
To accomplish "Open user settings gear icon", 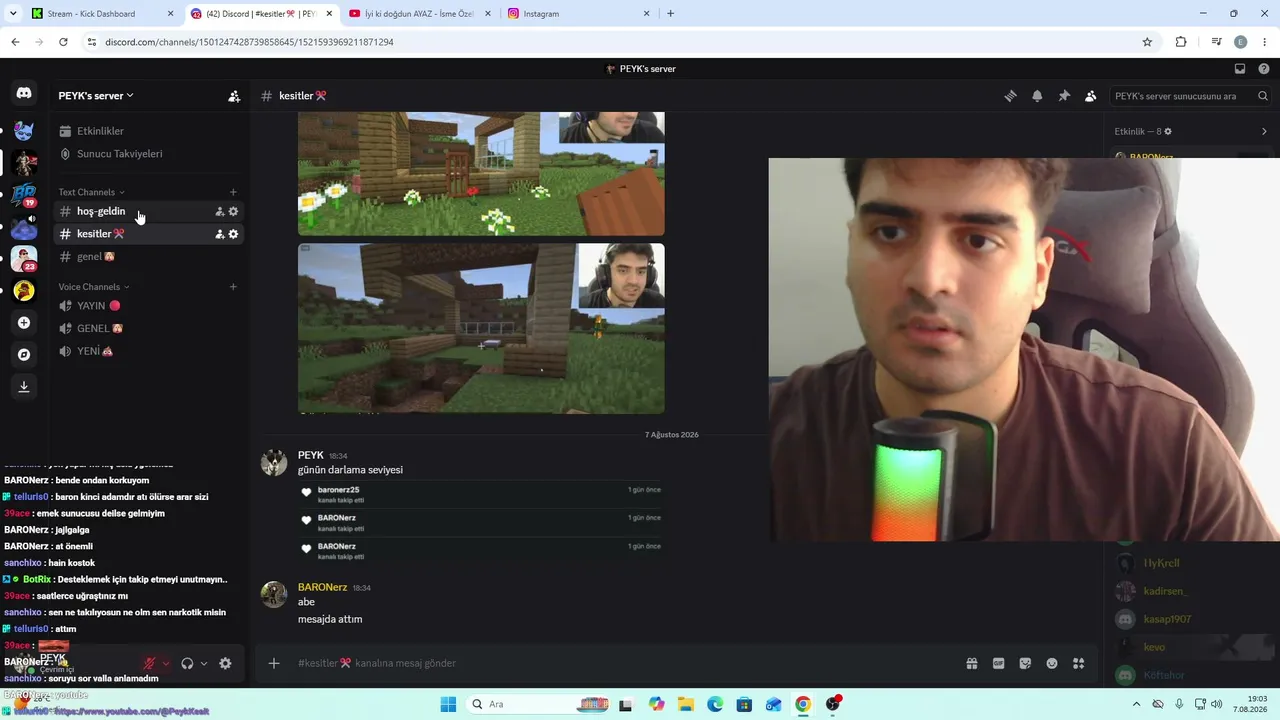I will pyautogui.click(x=225, y=663).
